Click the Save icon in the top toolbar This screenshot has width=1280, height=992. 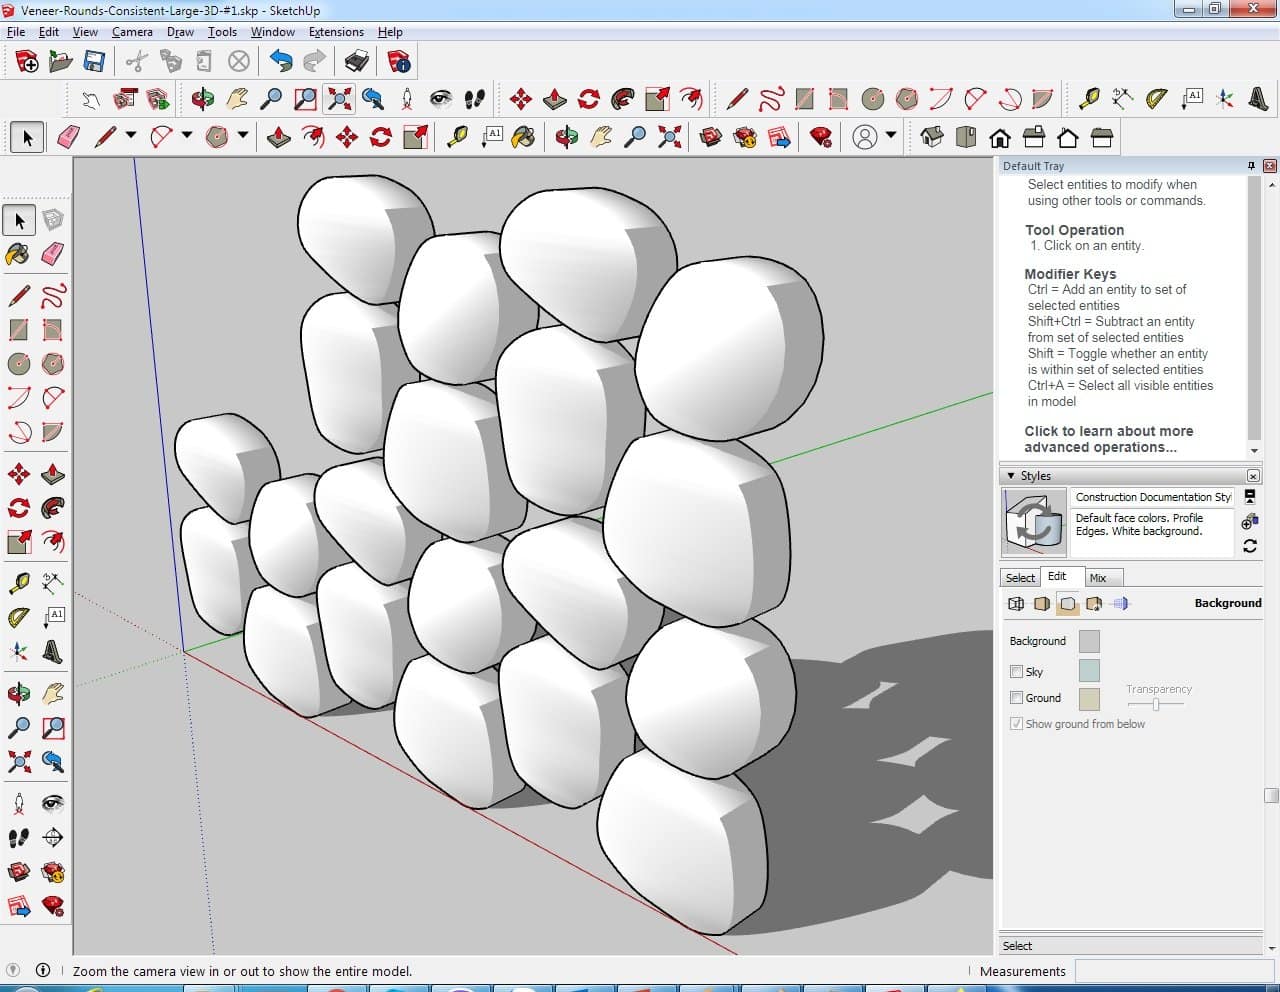(x=94, y=62)
